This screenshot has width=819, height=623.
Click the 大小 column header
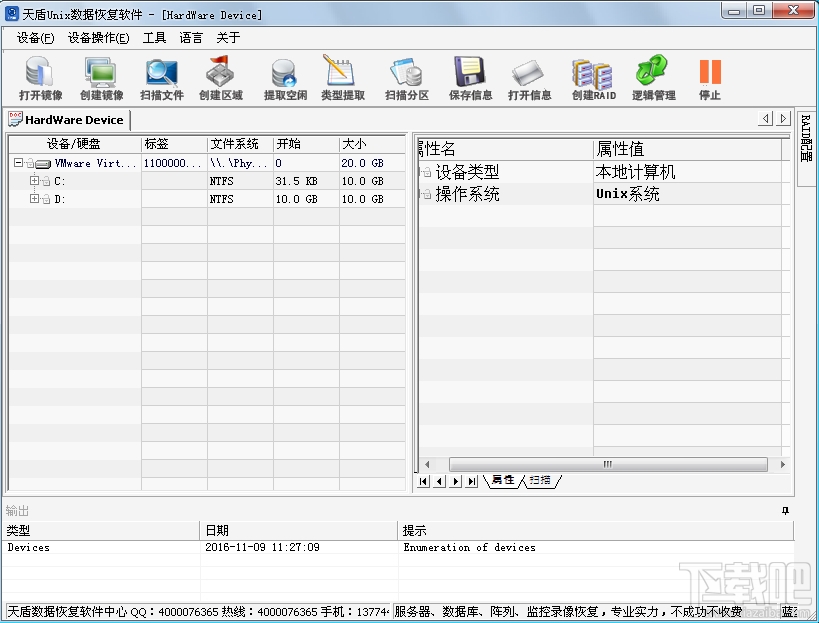(x=372, y=144)
